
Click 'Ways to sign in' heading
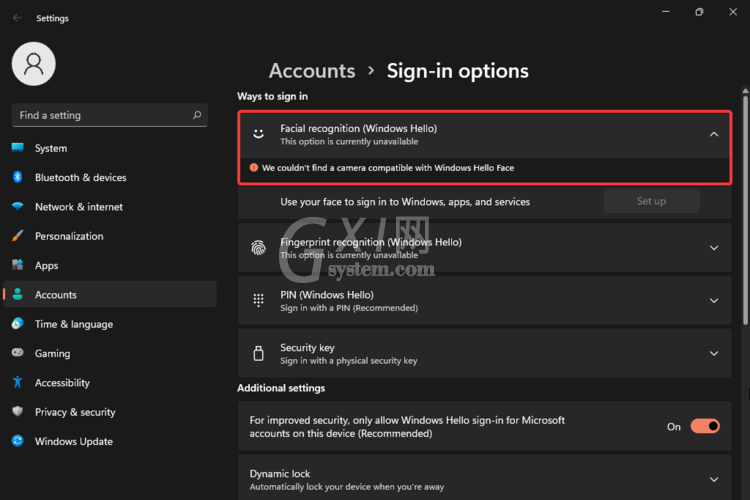click(x=272, y=96)
